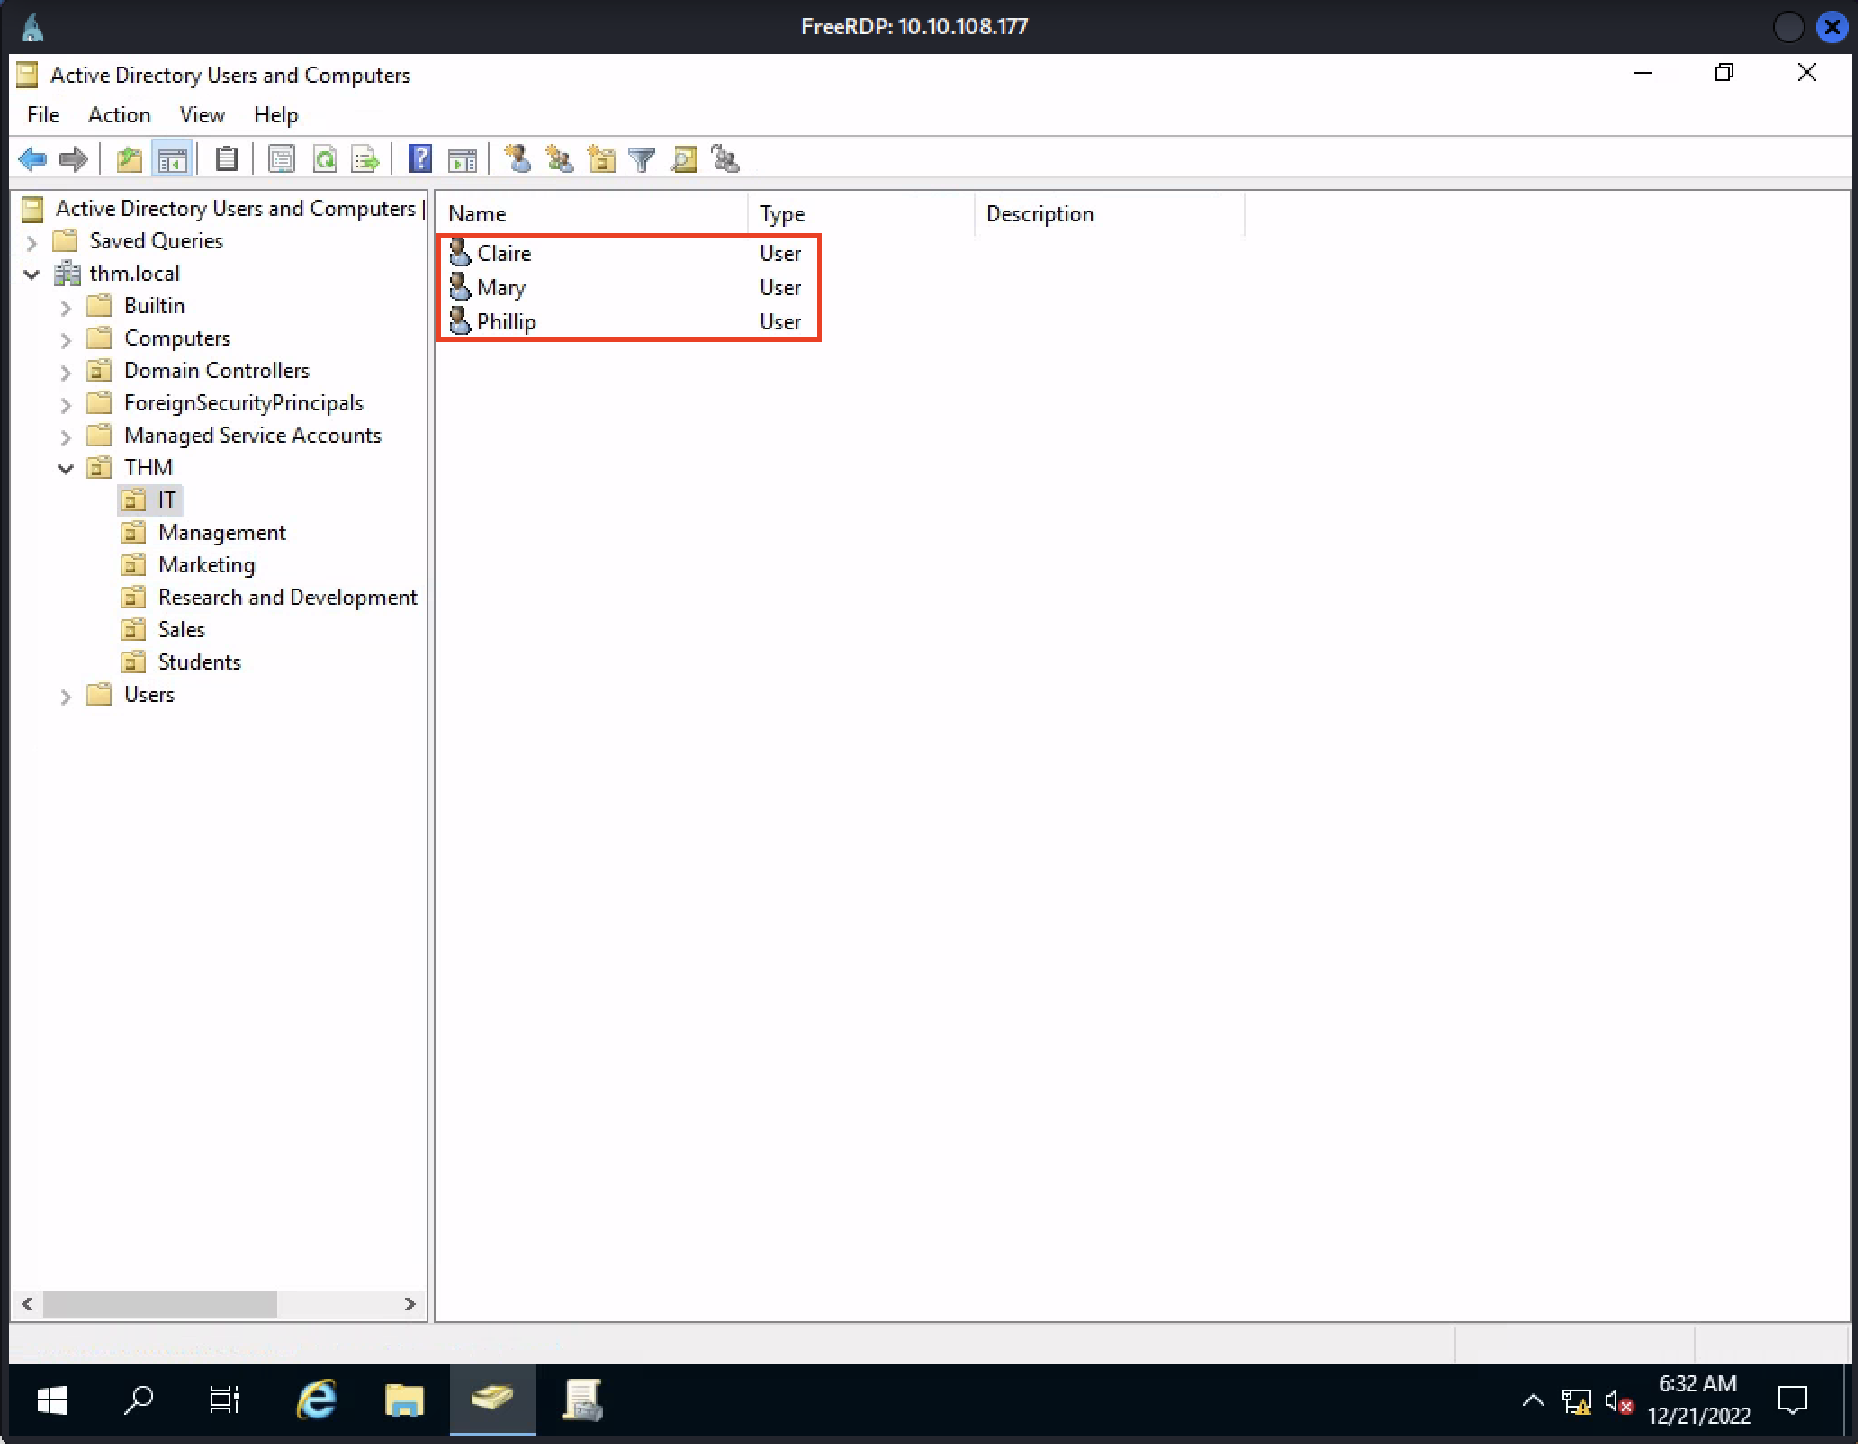1858x1444 pixels.
Task: Go back with the blue Back arrow
Action: [x=33, y=159]
